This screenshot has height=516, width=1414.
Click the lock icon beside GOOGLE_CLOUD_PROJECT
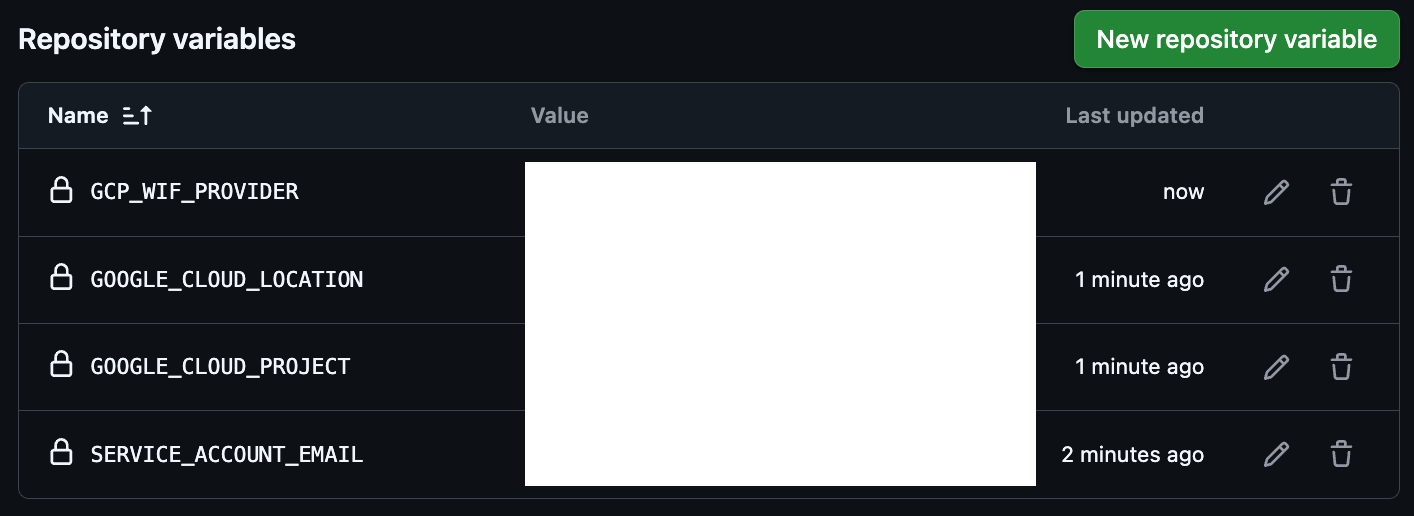[x=61, y=366]
